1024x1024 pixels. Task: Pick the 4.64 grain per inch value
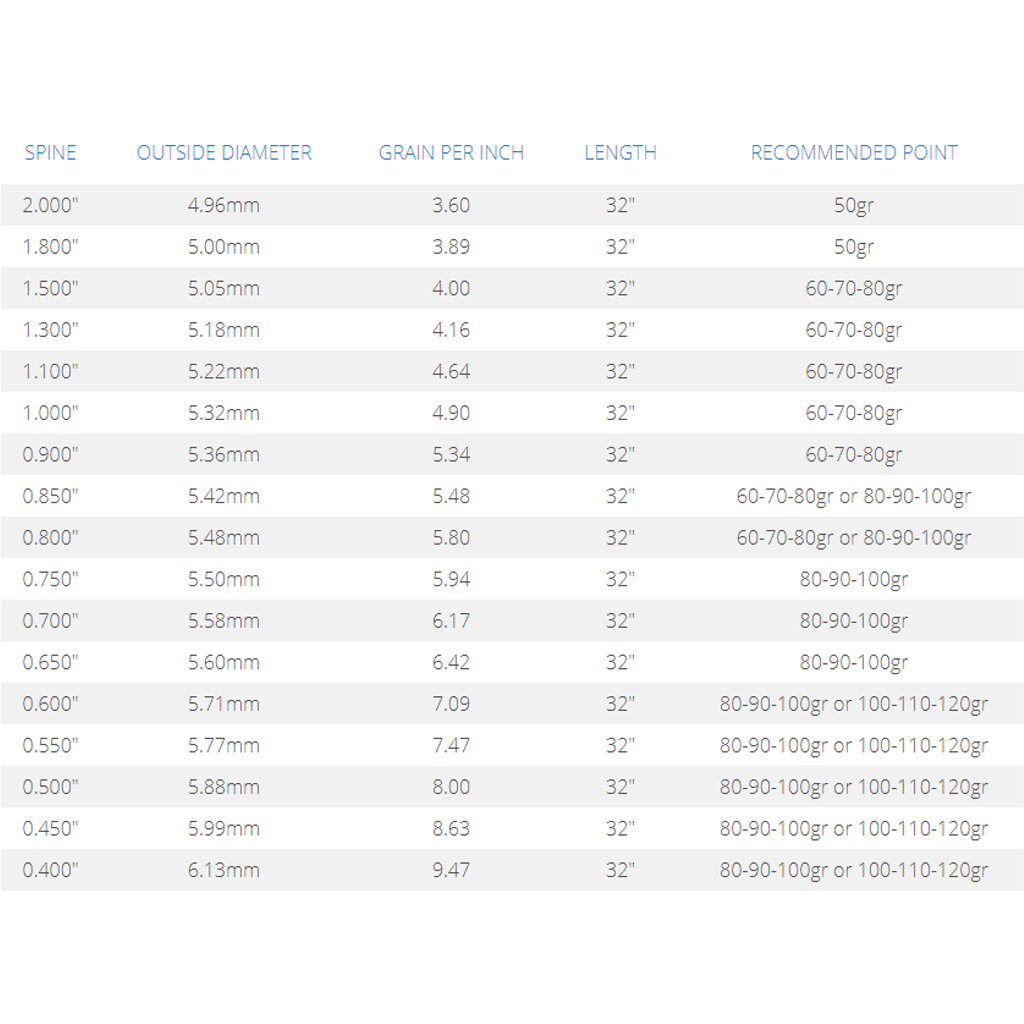(x=451, y=372)
